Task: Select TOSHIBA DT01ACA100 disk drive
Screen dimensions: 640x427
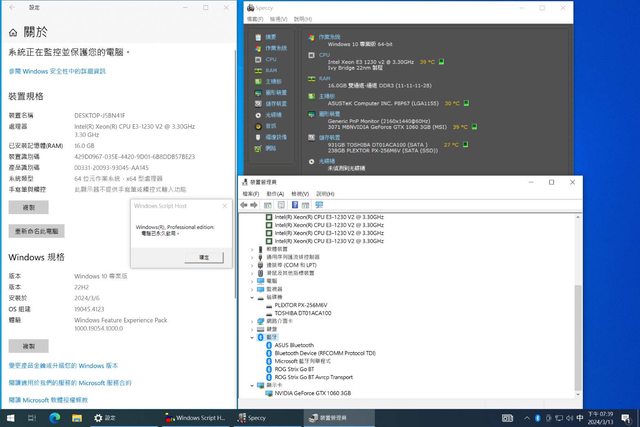Action: click(303, 314)
